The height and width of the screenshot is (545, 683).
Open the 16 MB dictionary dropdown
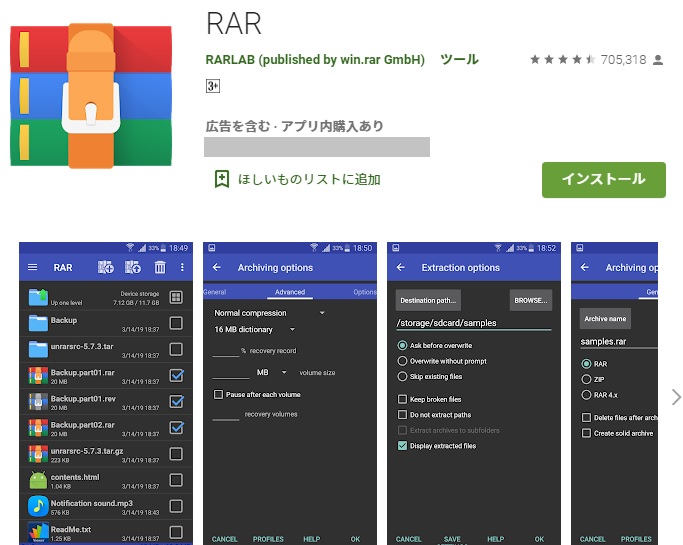click(254, 329)
